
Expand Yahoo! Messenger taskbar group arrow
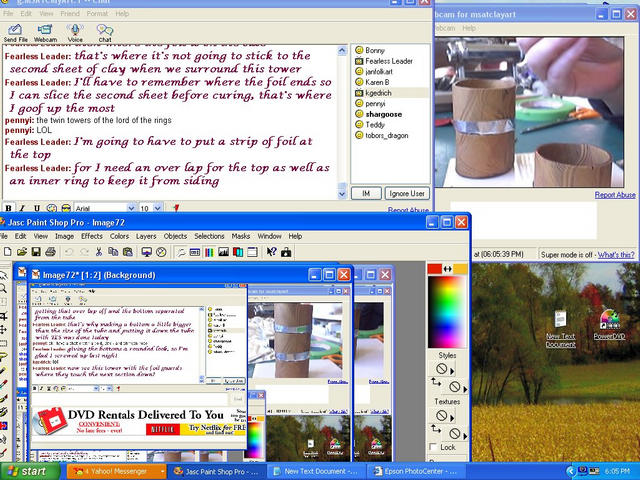click(162, 471)
